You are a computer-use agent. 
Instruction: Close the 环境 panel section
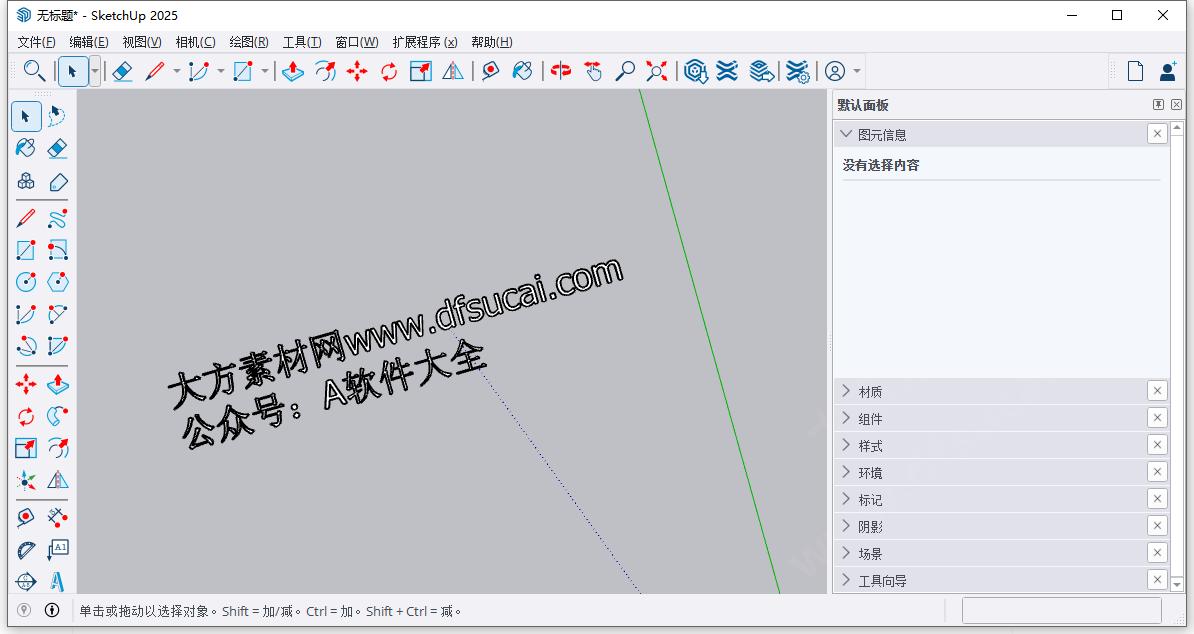(1157, 472)
